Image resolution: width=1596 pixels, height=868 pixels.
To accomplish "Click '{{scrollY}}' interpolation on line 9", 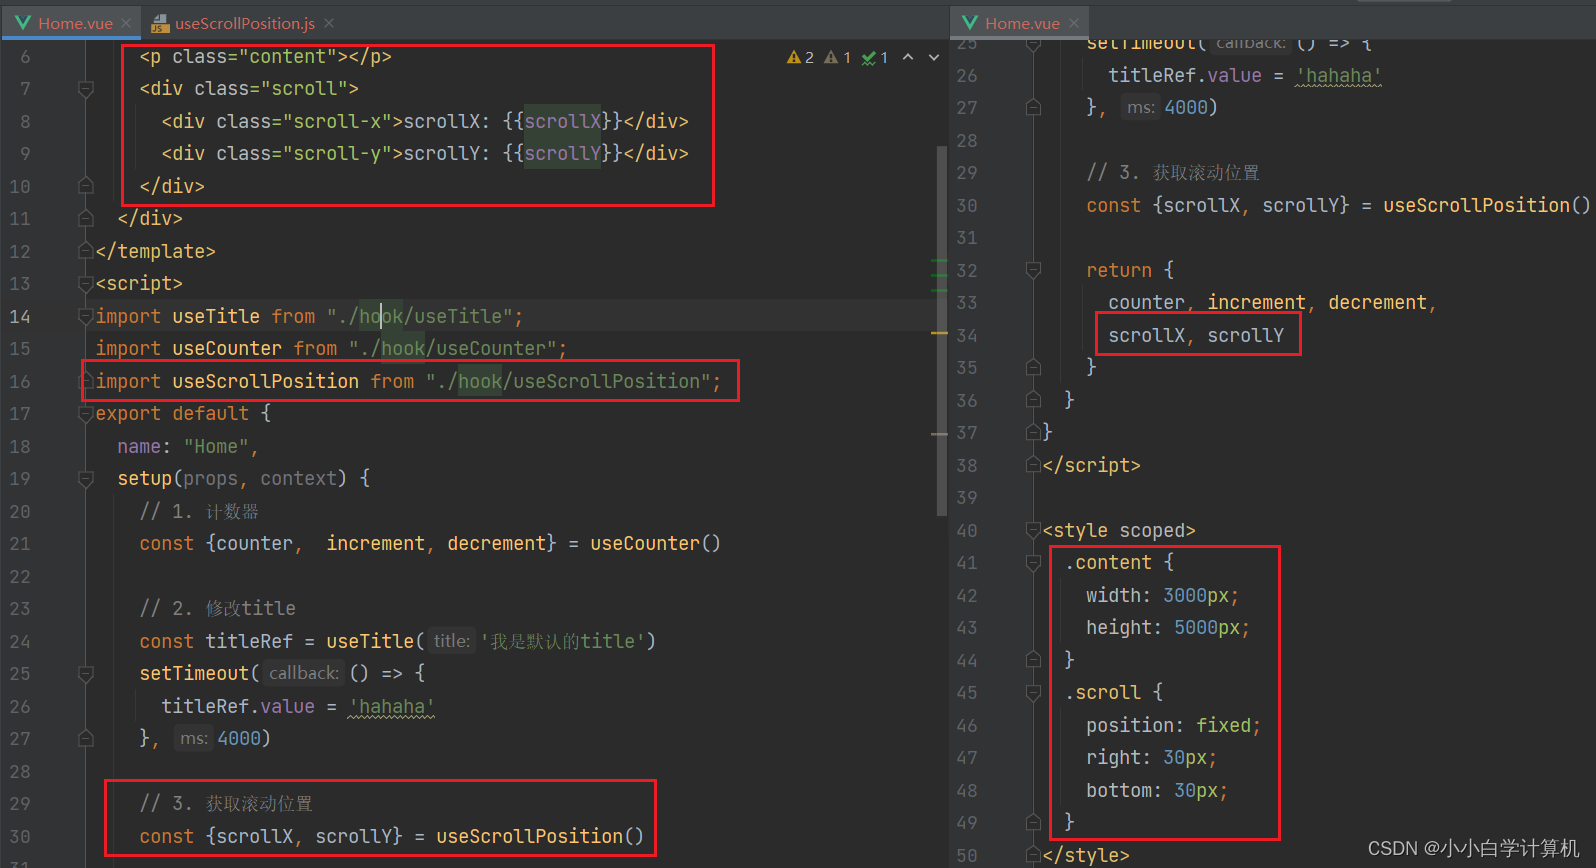I will (x=563, y=154).
